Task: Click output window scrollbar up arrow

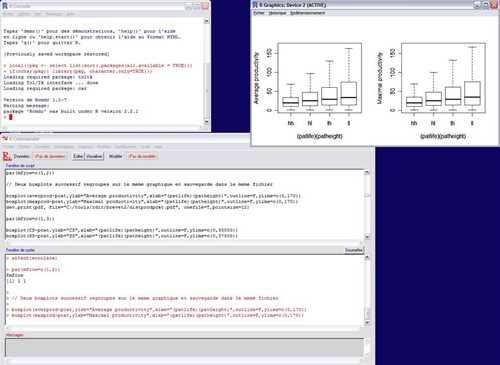Action: [367, 258]
